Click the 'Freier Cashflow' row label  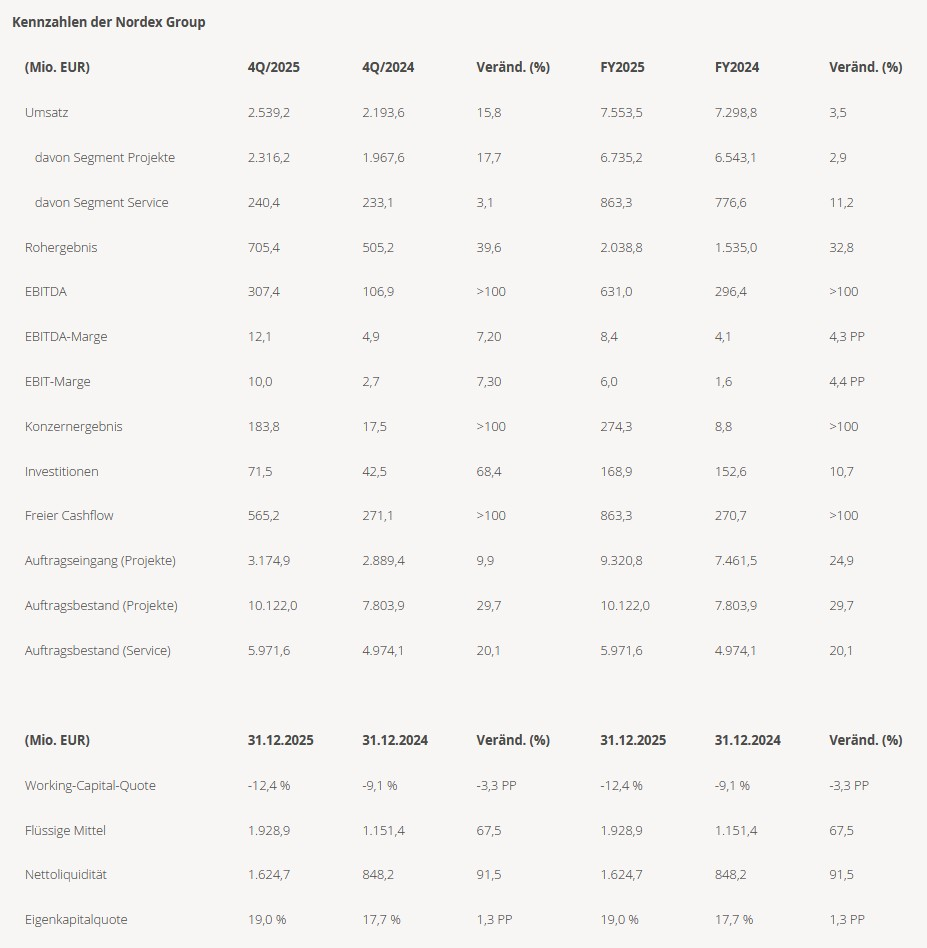point(69,516)
